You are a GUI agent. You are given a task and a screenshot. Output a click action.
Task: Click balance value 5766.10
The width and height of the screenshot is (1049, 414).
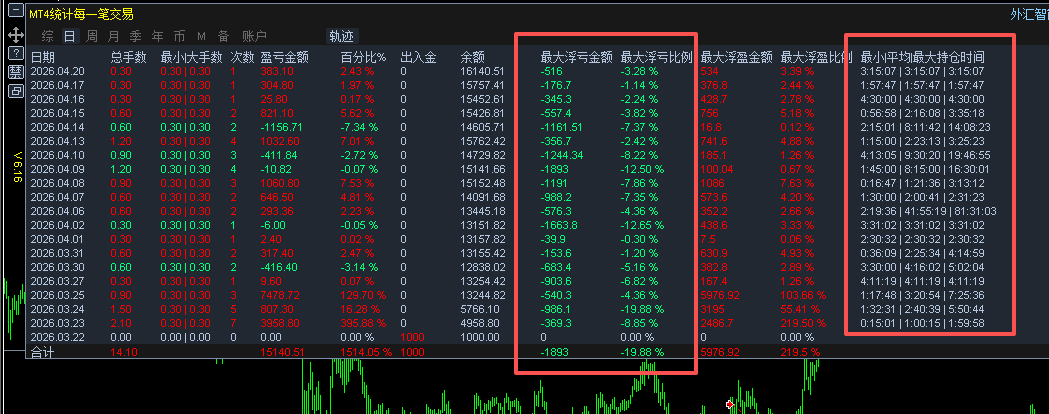pyautogui.click(x=480, y=310)
